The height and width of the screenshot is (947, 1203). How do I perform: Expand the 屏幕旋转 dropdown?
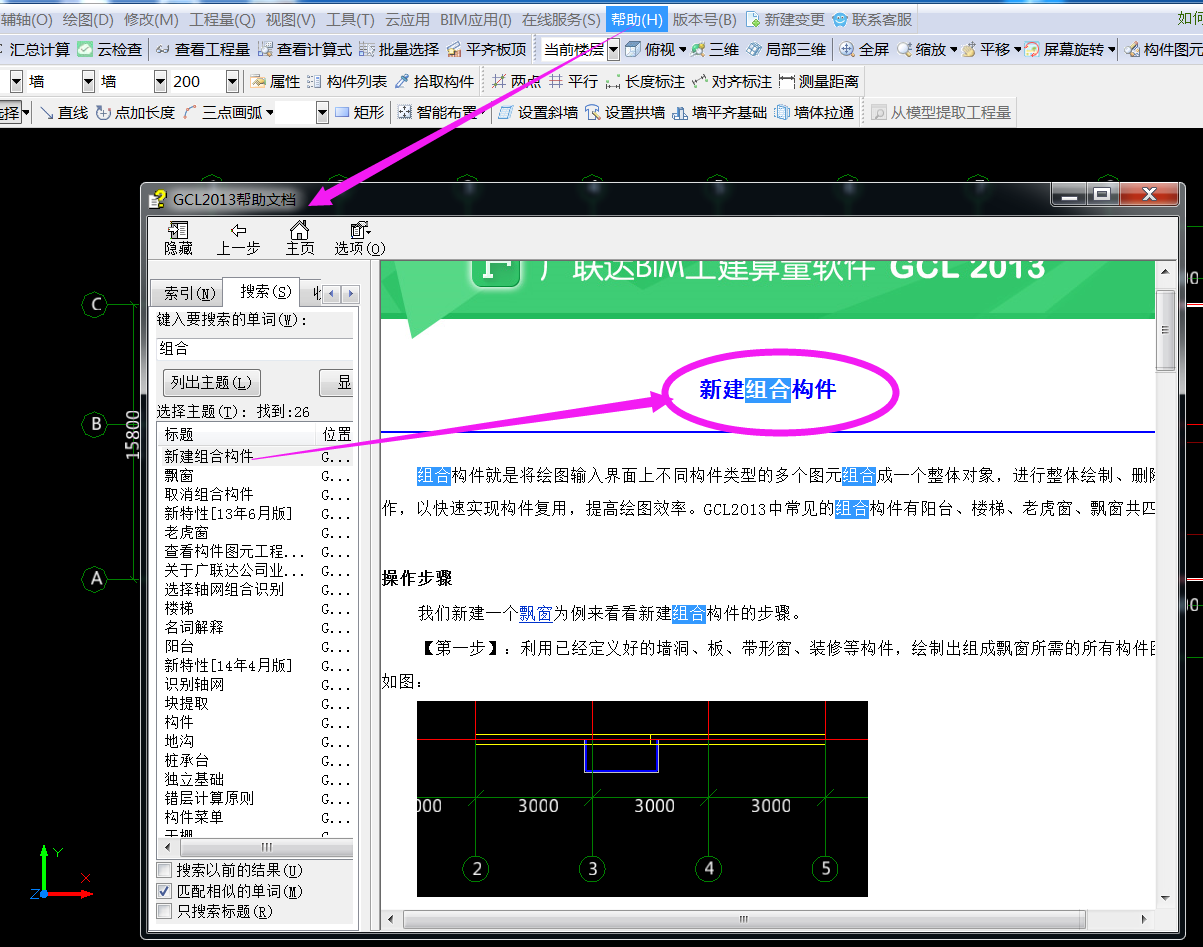[x=1111, y=49]
